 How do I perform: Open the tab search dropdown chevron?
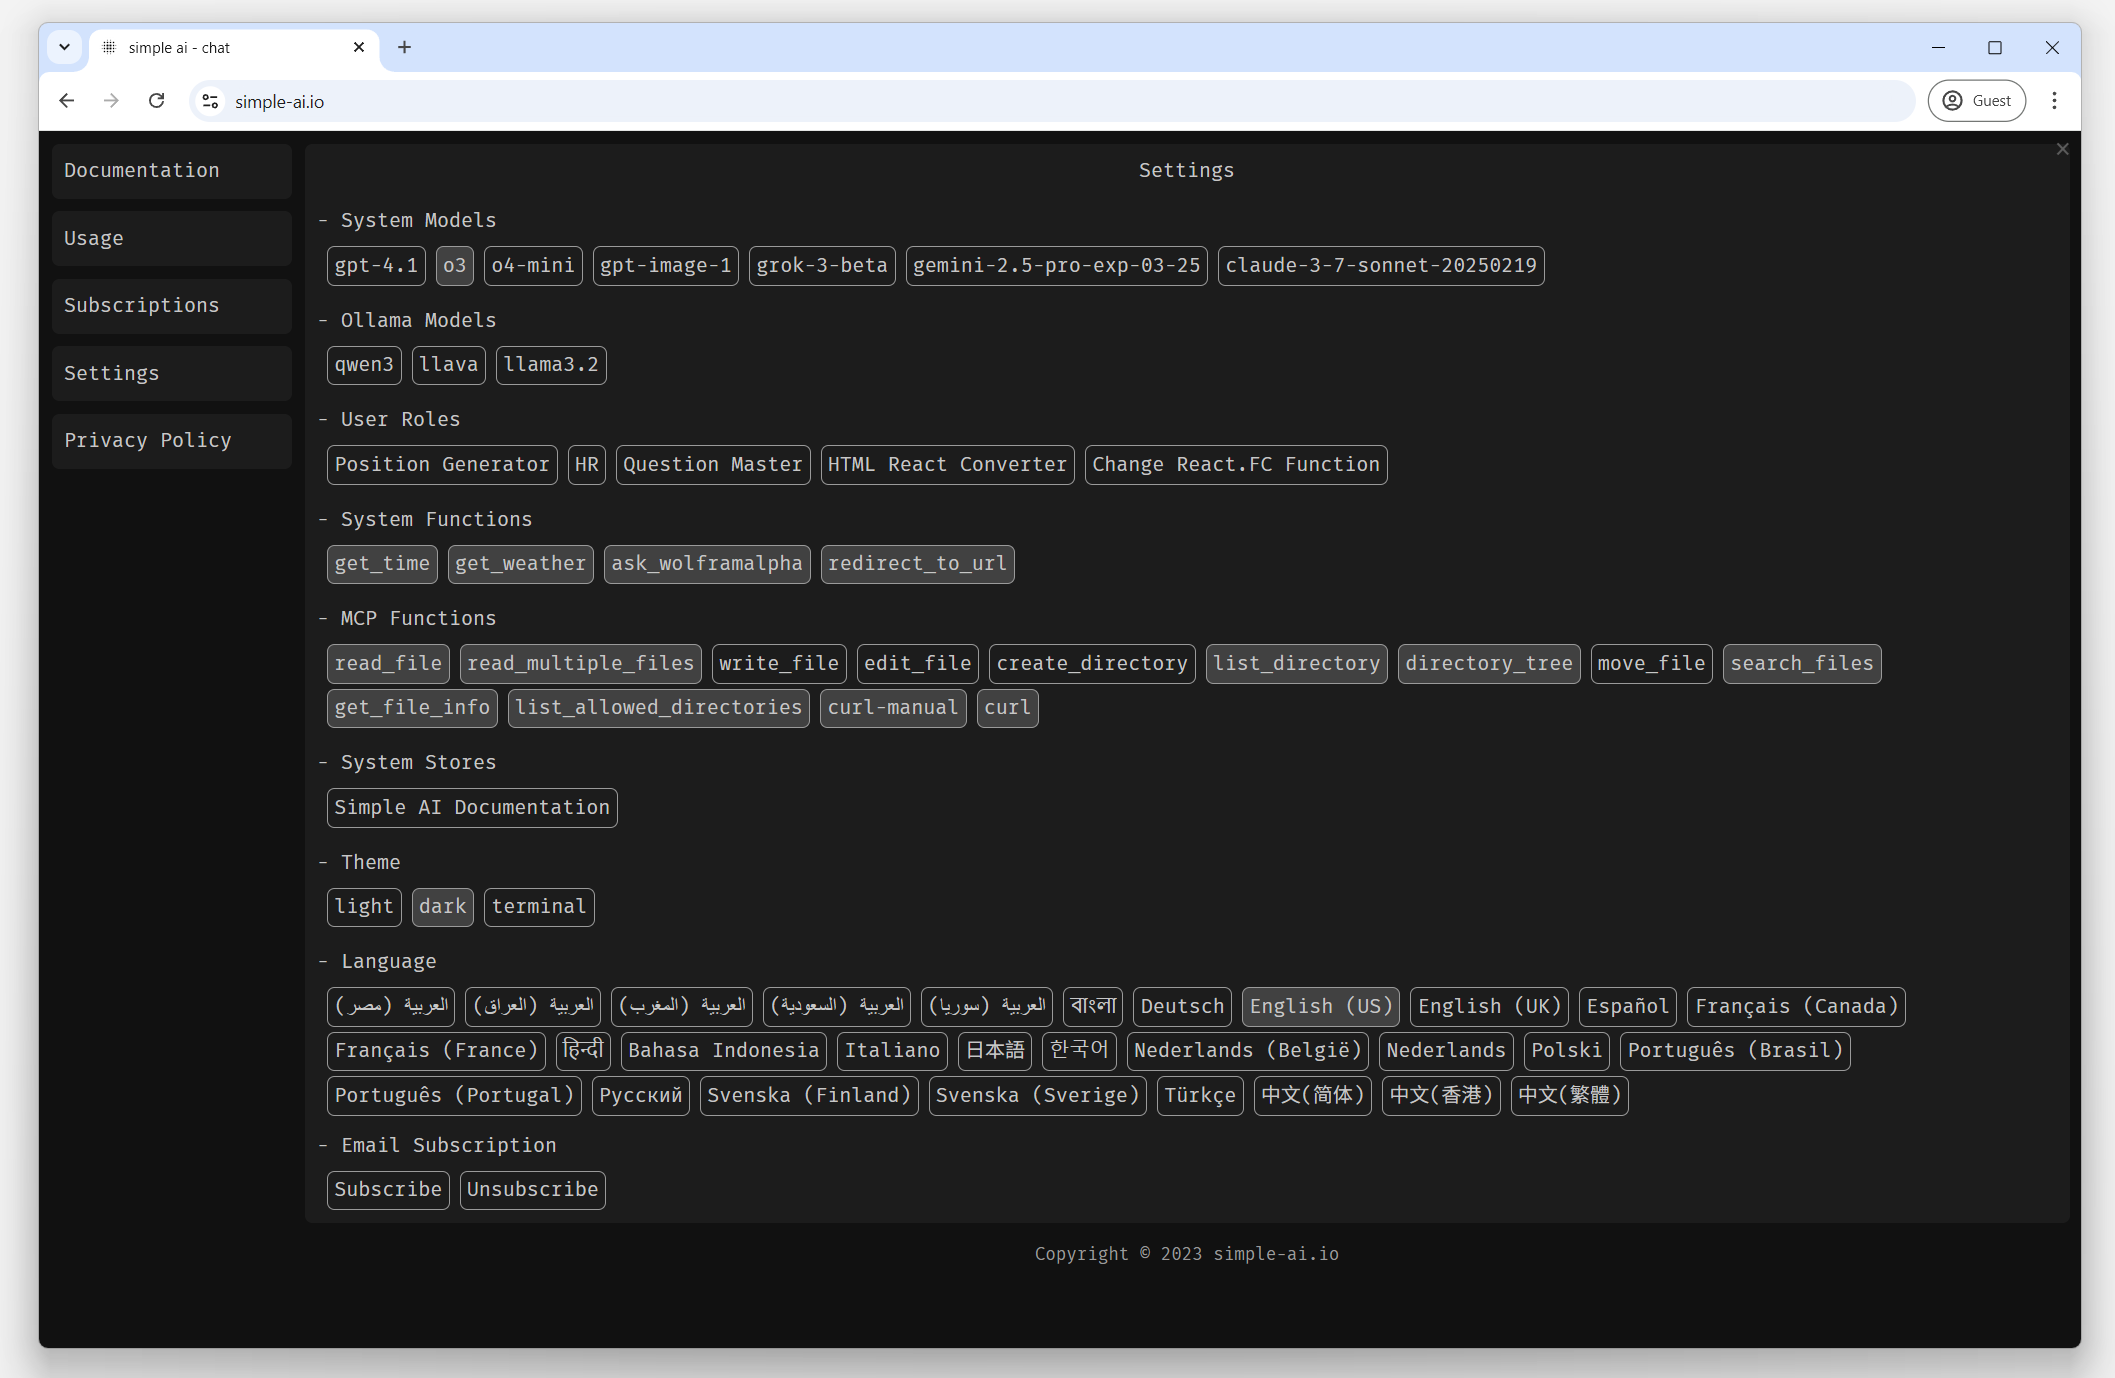(x=64, y=47)
